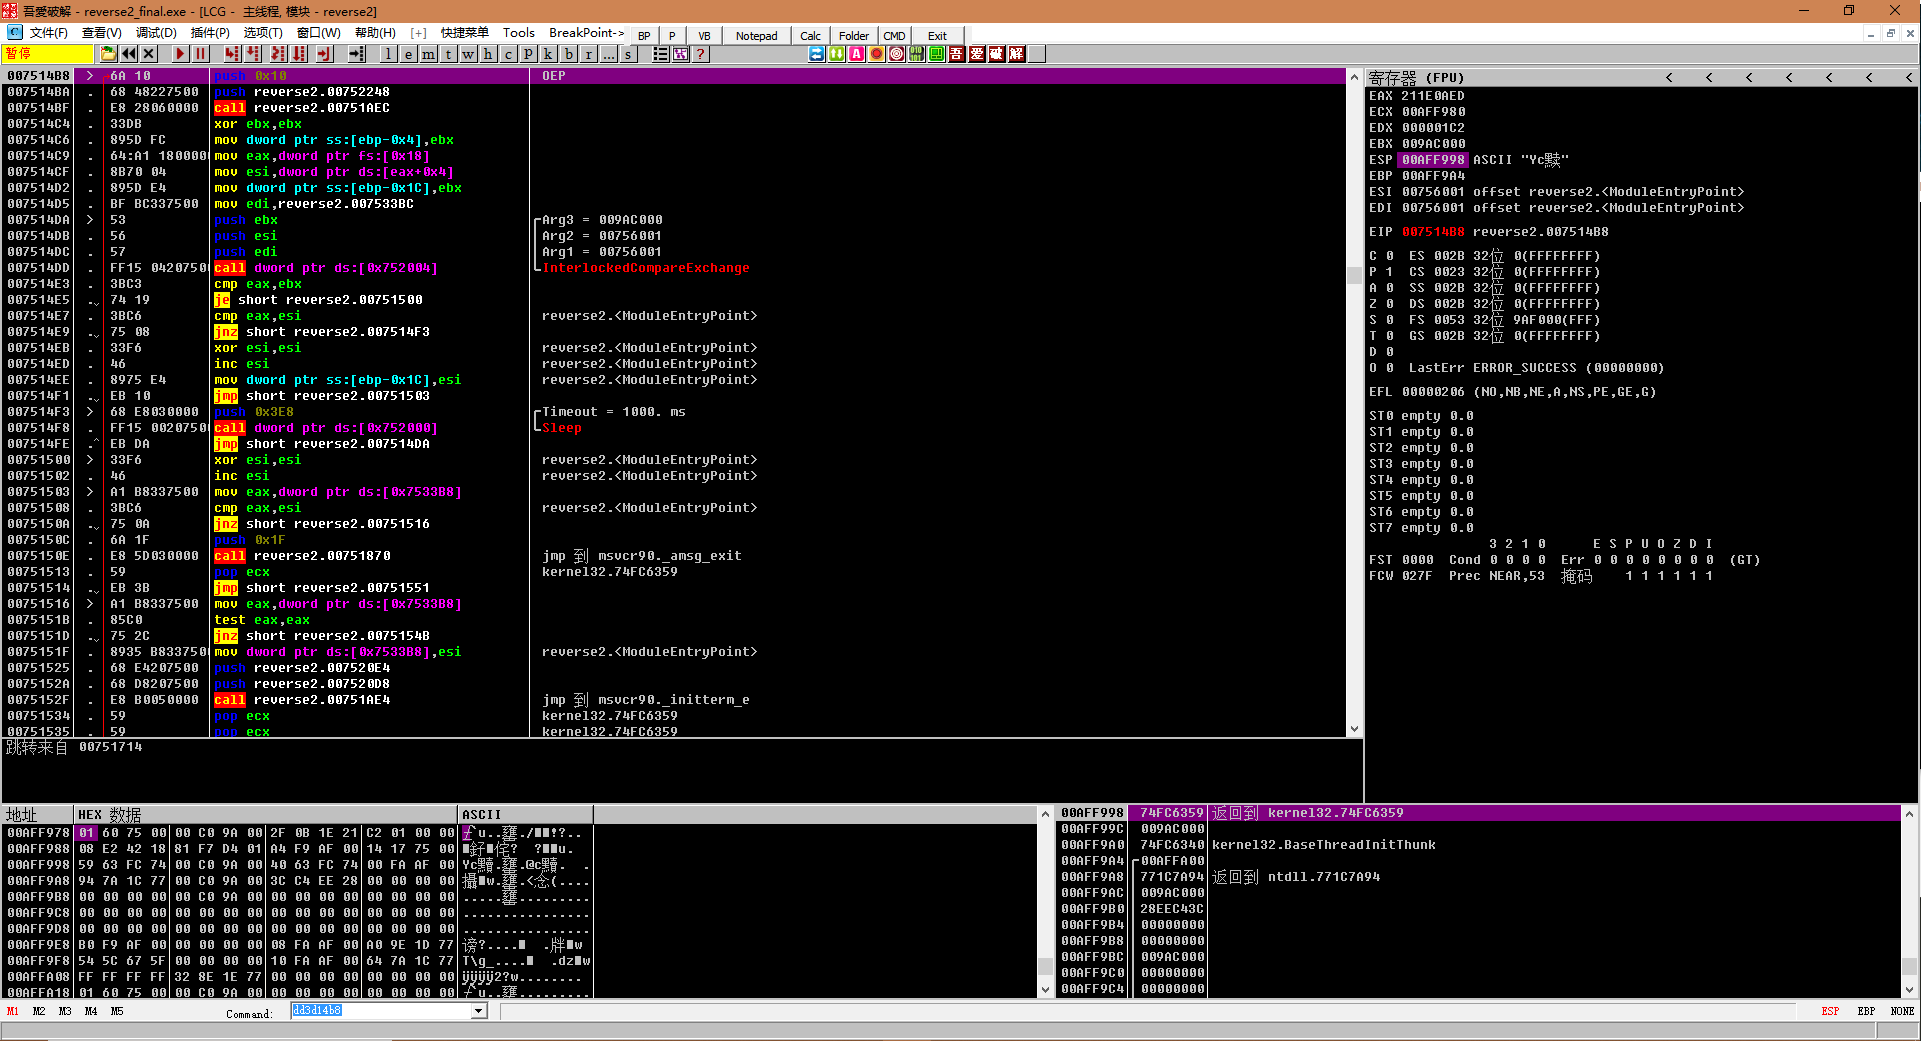The image size is (1921, 1041).
Task: Toggle the M5 memory dump button
Action: 117,1011
